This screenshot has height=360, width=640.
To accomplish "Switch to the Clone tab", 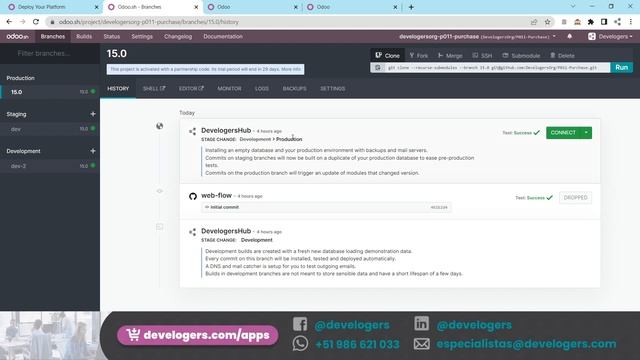I will pos(387,56).
